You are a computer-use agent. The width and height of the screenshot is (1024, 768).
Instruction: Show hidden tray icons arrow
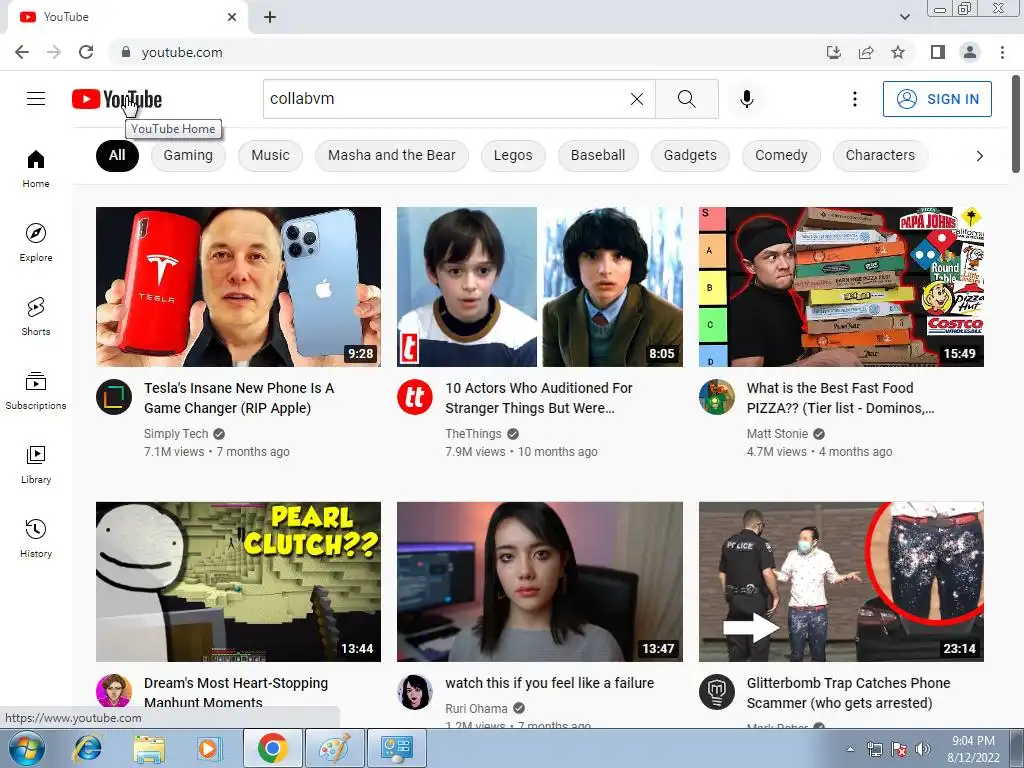click(850, 749)
